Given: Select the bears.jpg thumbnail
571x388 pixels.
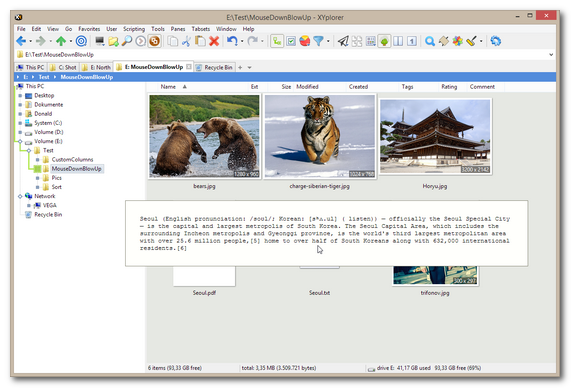Looking at the screenshot, I should click(x=204, y=136).
